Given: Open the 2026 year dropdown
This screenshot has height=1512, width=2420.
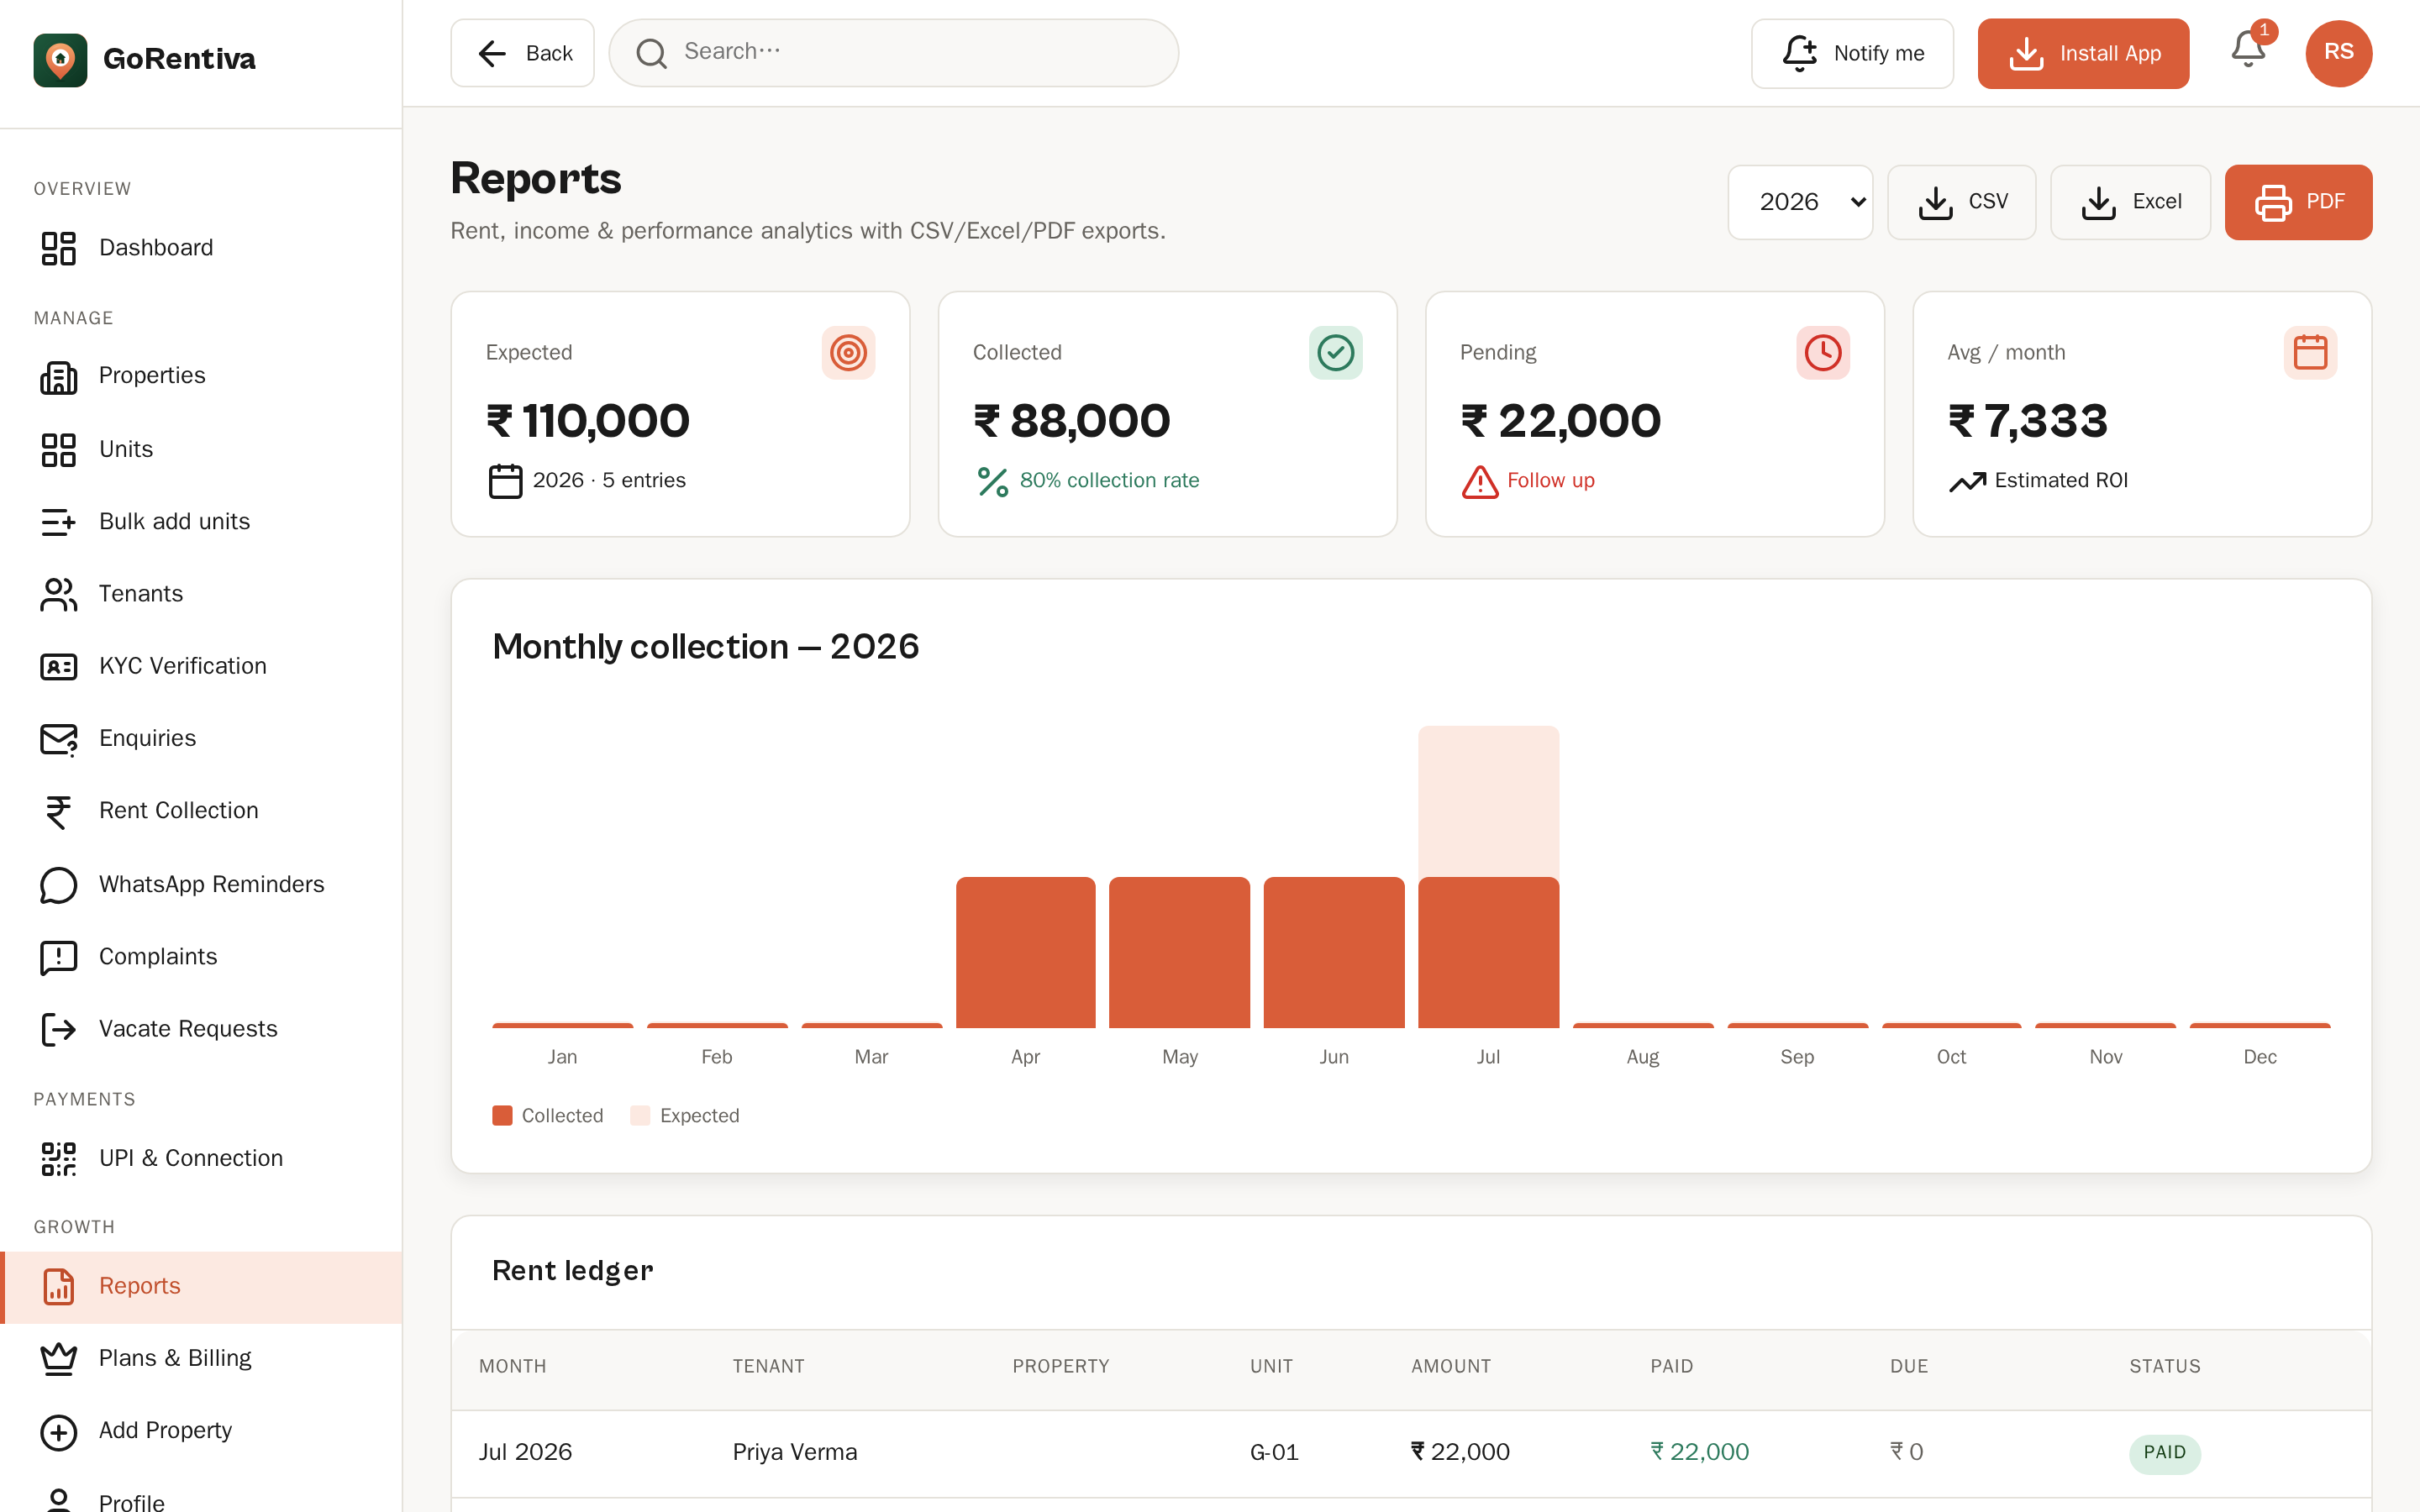Looking at the screenshot, I should [1800, 202].
